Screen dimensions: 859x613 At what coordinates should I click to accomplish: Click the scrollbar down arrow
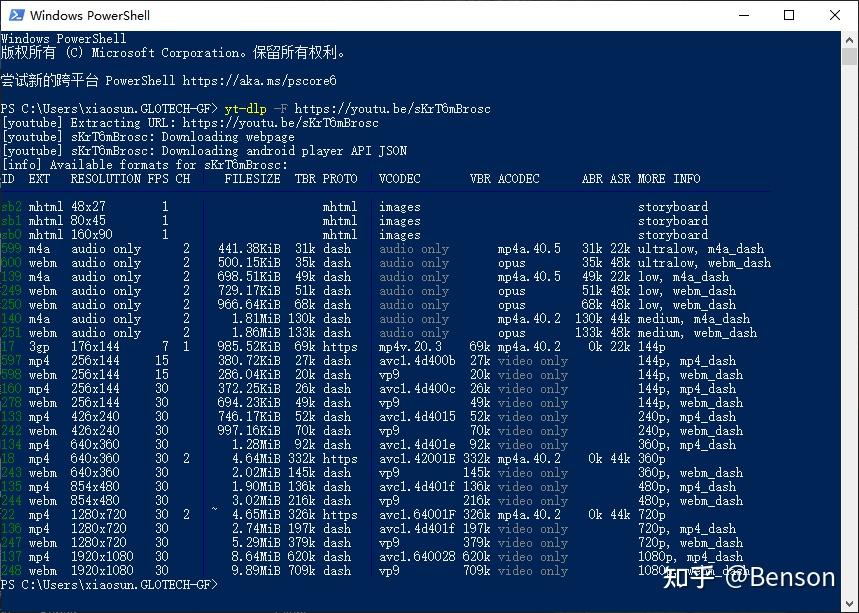[849, 603]
